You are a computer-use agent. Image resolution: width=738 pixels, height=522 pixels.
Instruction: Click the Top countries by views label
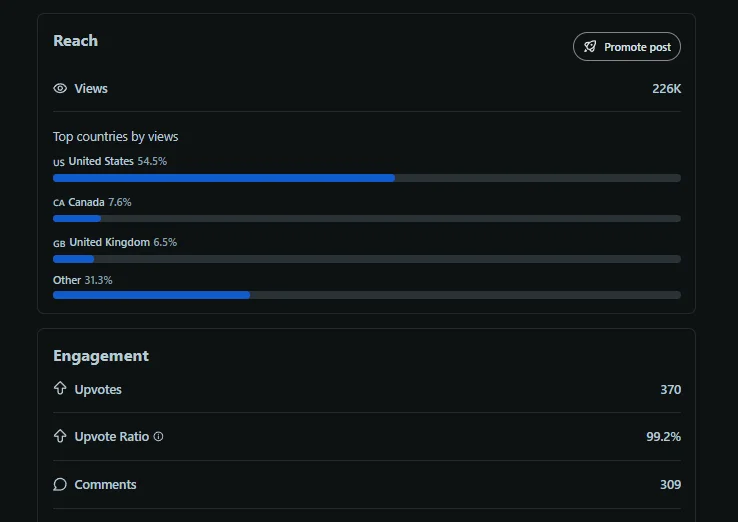[115, 137]
